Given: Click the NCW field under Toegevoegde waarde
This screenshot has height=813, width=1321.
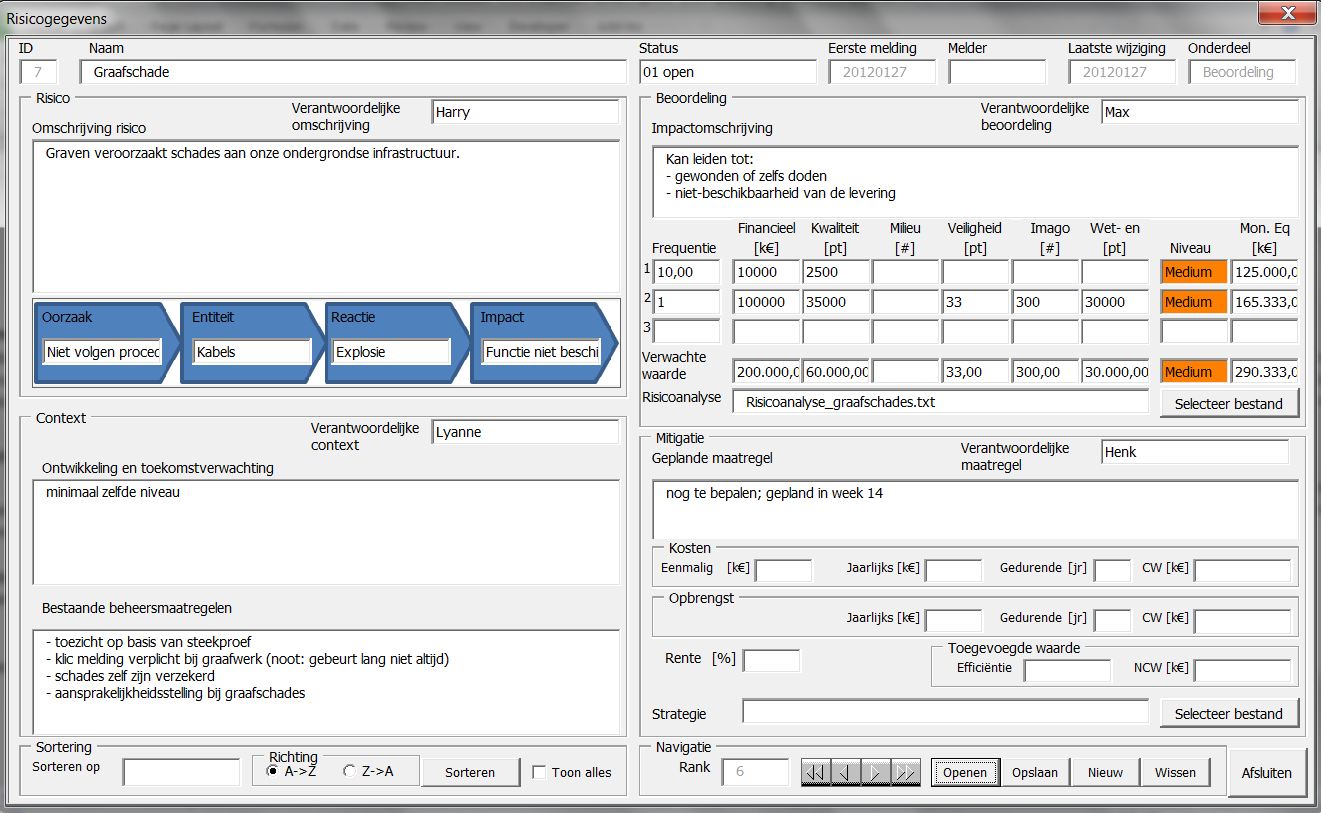Looking at the screenshot, I should coord(1242,671).
